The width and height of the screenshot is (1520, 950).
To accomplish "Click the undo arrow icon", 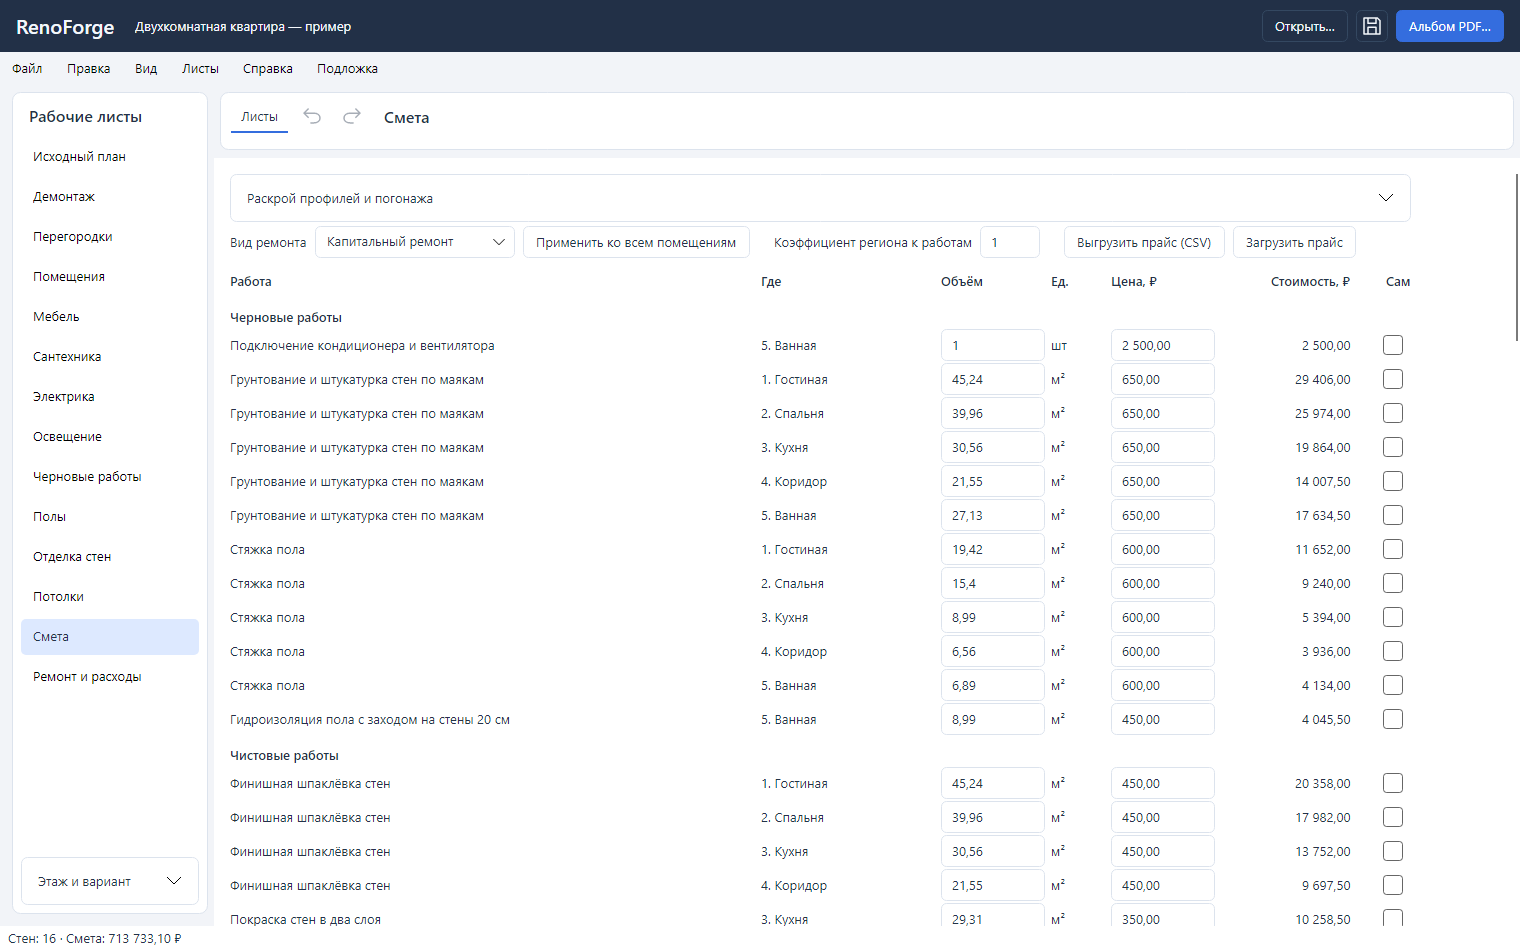I will coord(312,117).
